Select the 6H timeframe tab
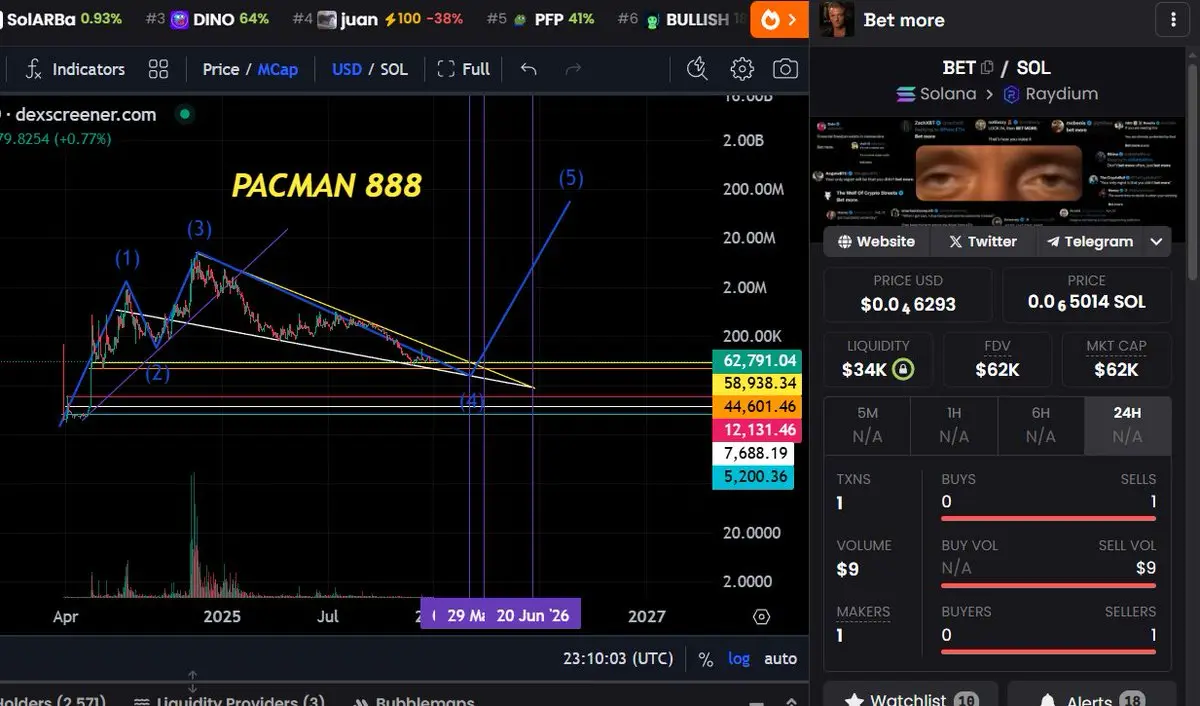Screen dimensions: 1200x706 1041,425
